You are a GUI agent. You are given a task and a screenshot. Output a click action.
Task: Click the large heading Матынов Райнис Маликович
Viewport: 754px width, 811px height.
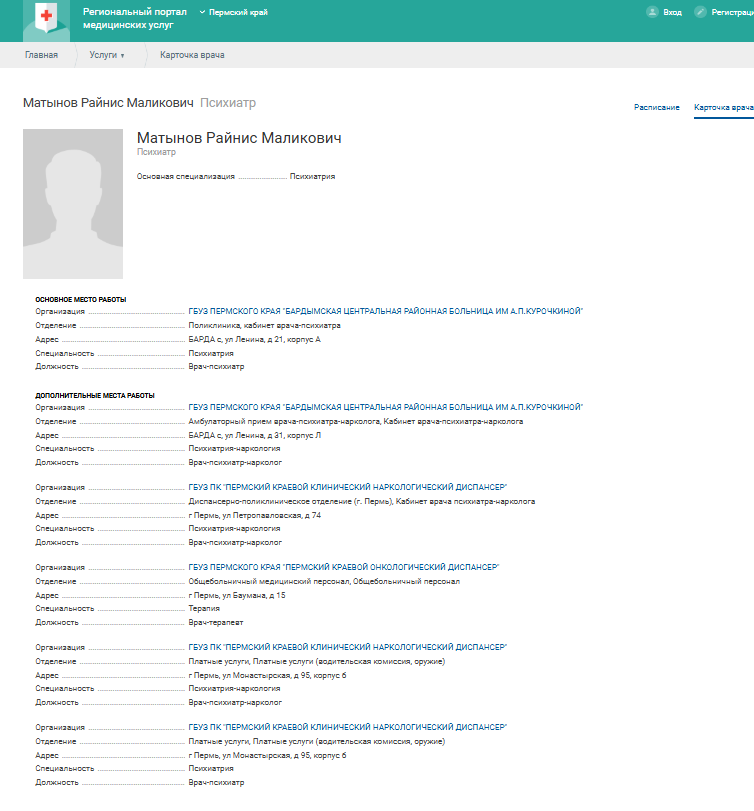pos(239,138)
